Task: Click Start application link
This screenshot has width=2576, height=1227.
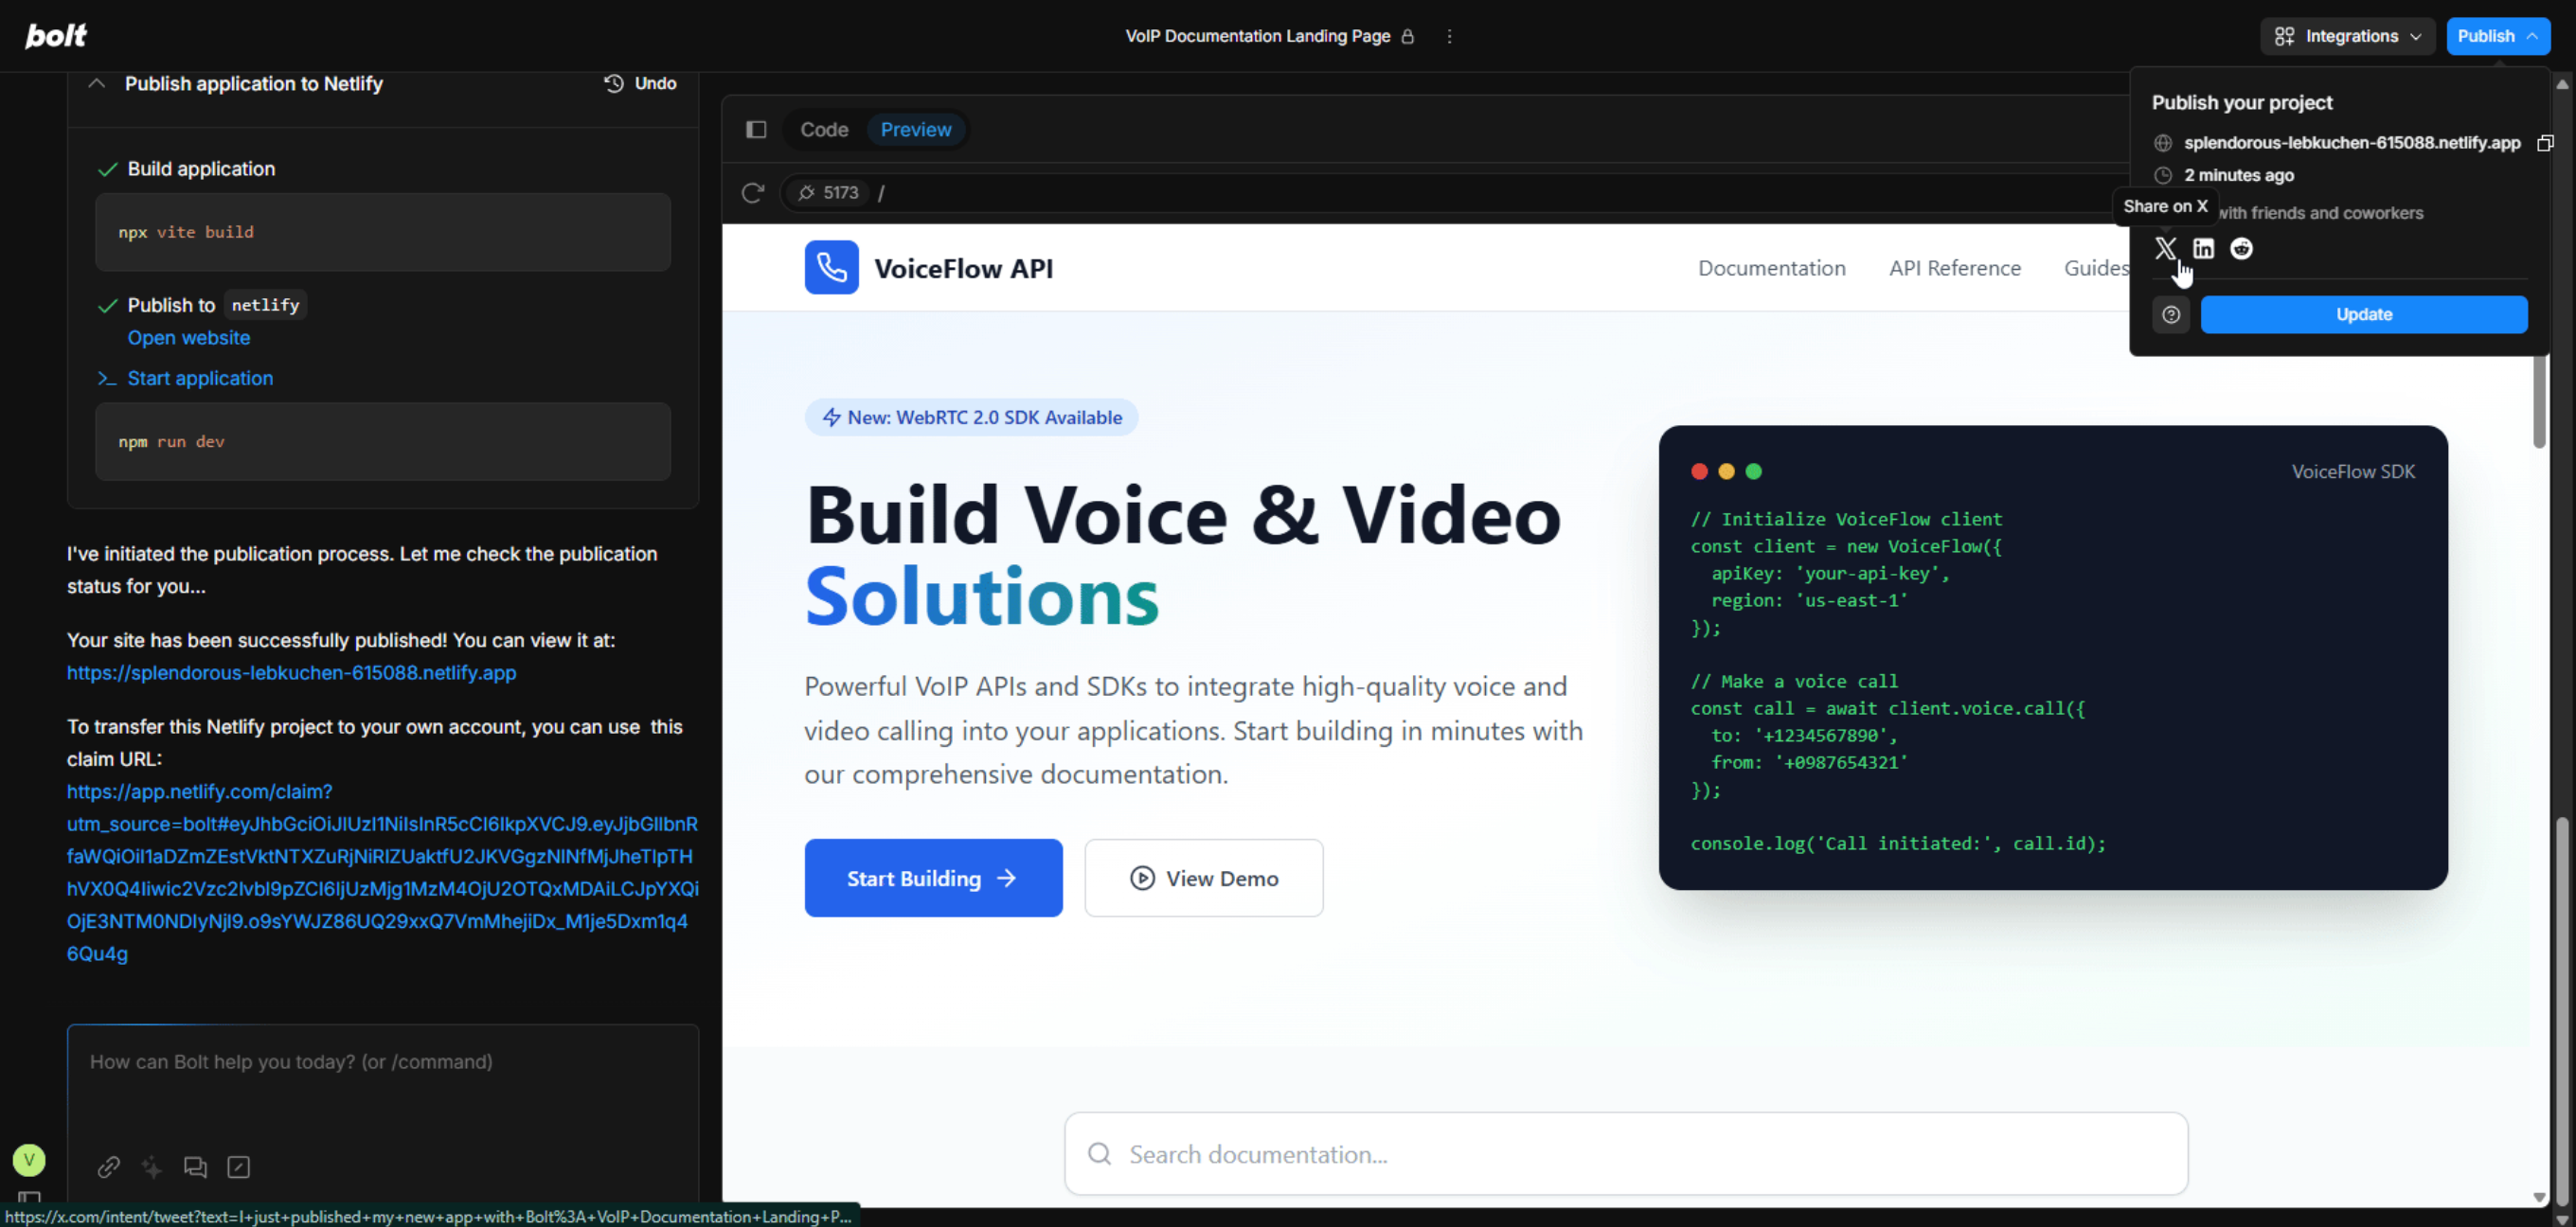Action: tap(200, 378)
